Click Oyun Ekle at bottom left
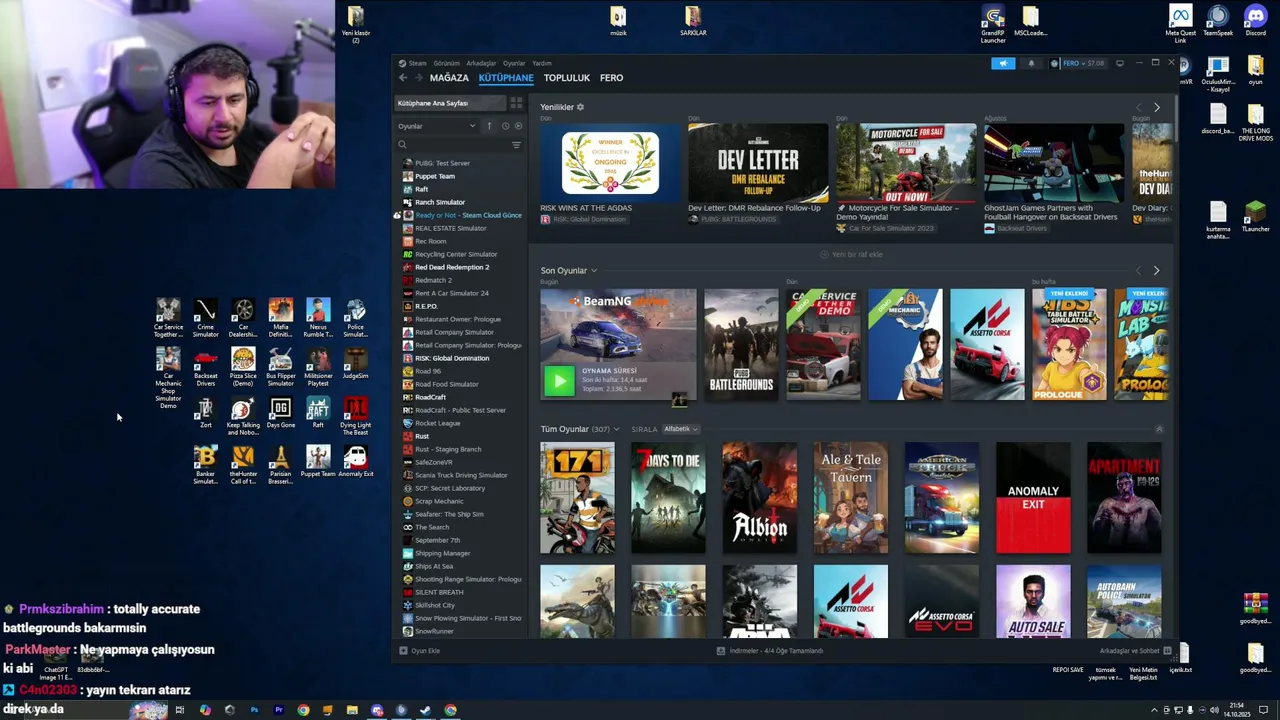This screenshot has height=720, width=1280. click(420, 651)
